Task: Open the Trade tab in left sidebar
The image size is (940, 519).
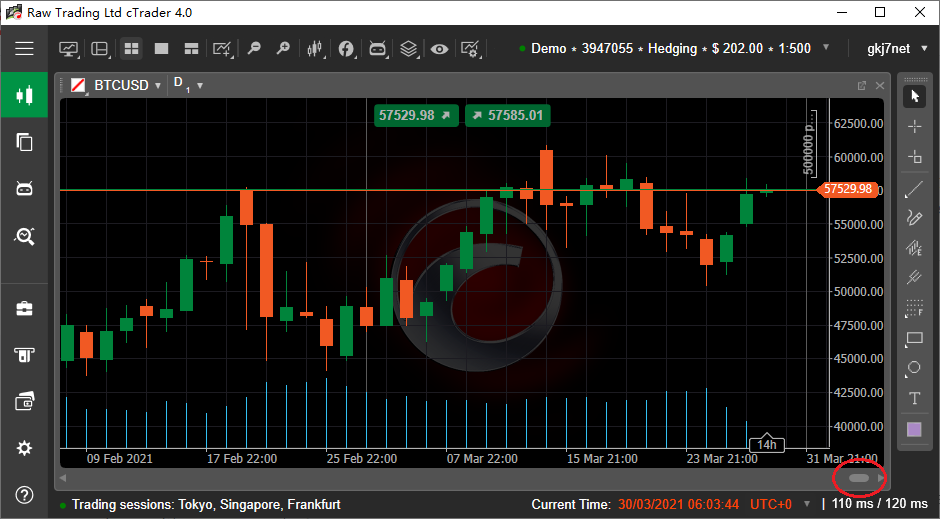Action: coord(24,96)
